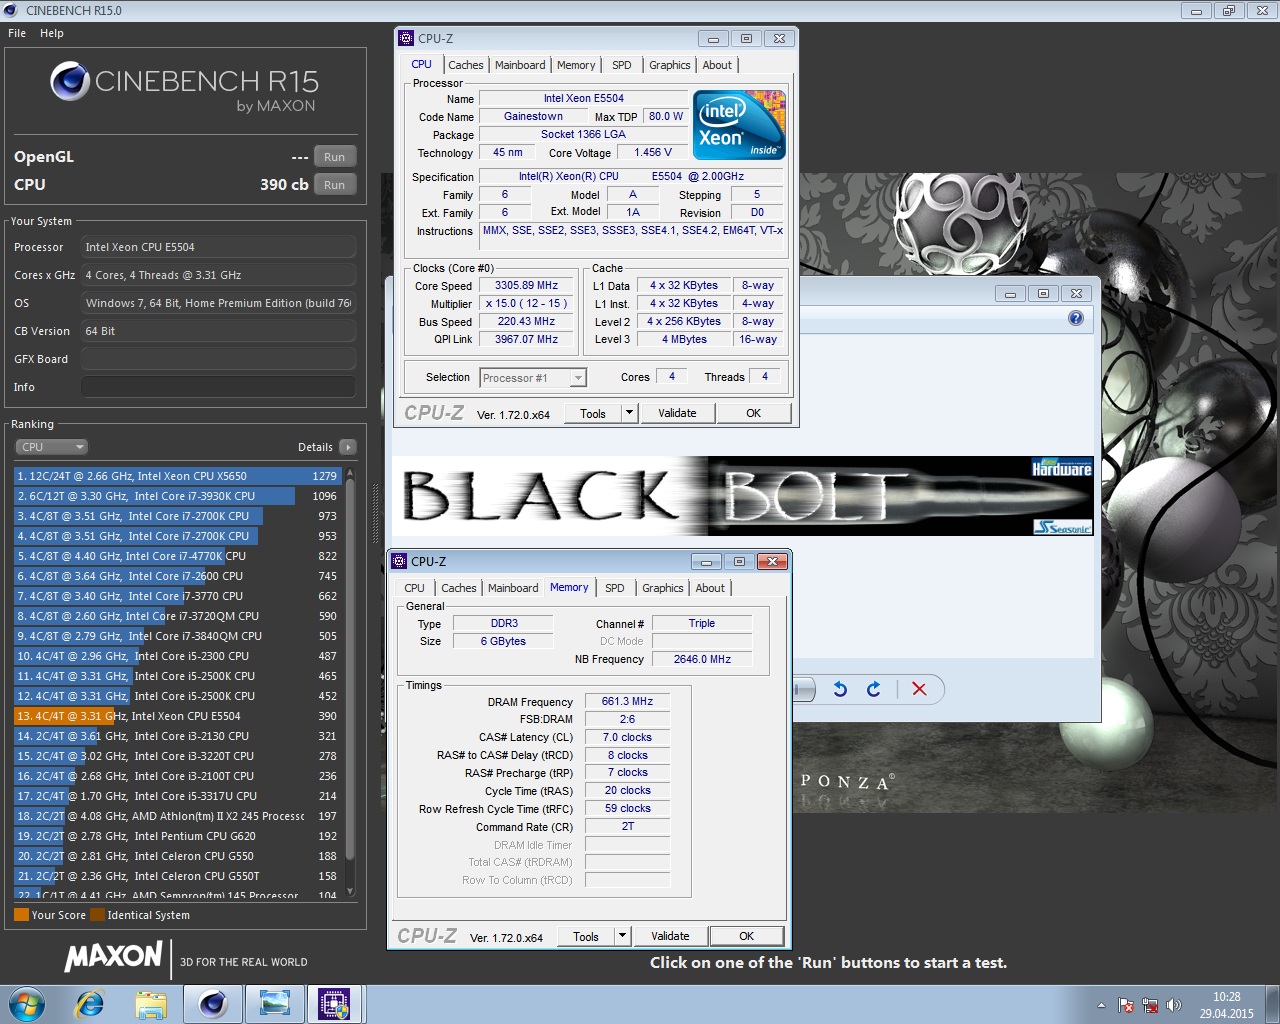Launch Internet Explorer from taskbar

90,1003
